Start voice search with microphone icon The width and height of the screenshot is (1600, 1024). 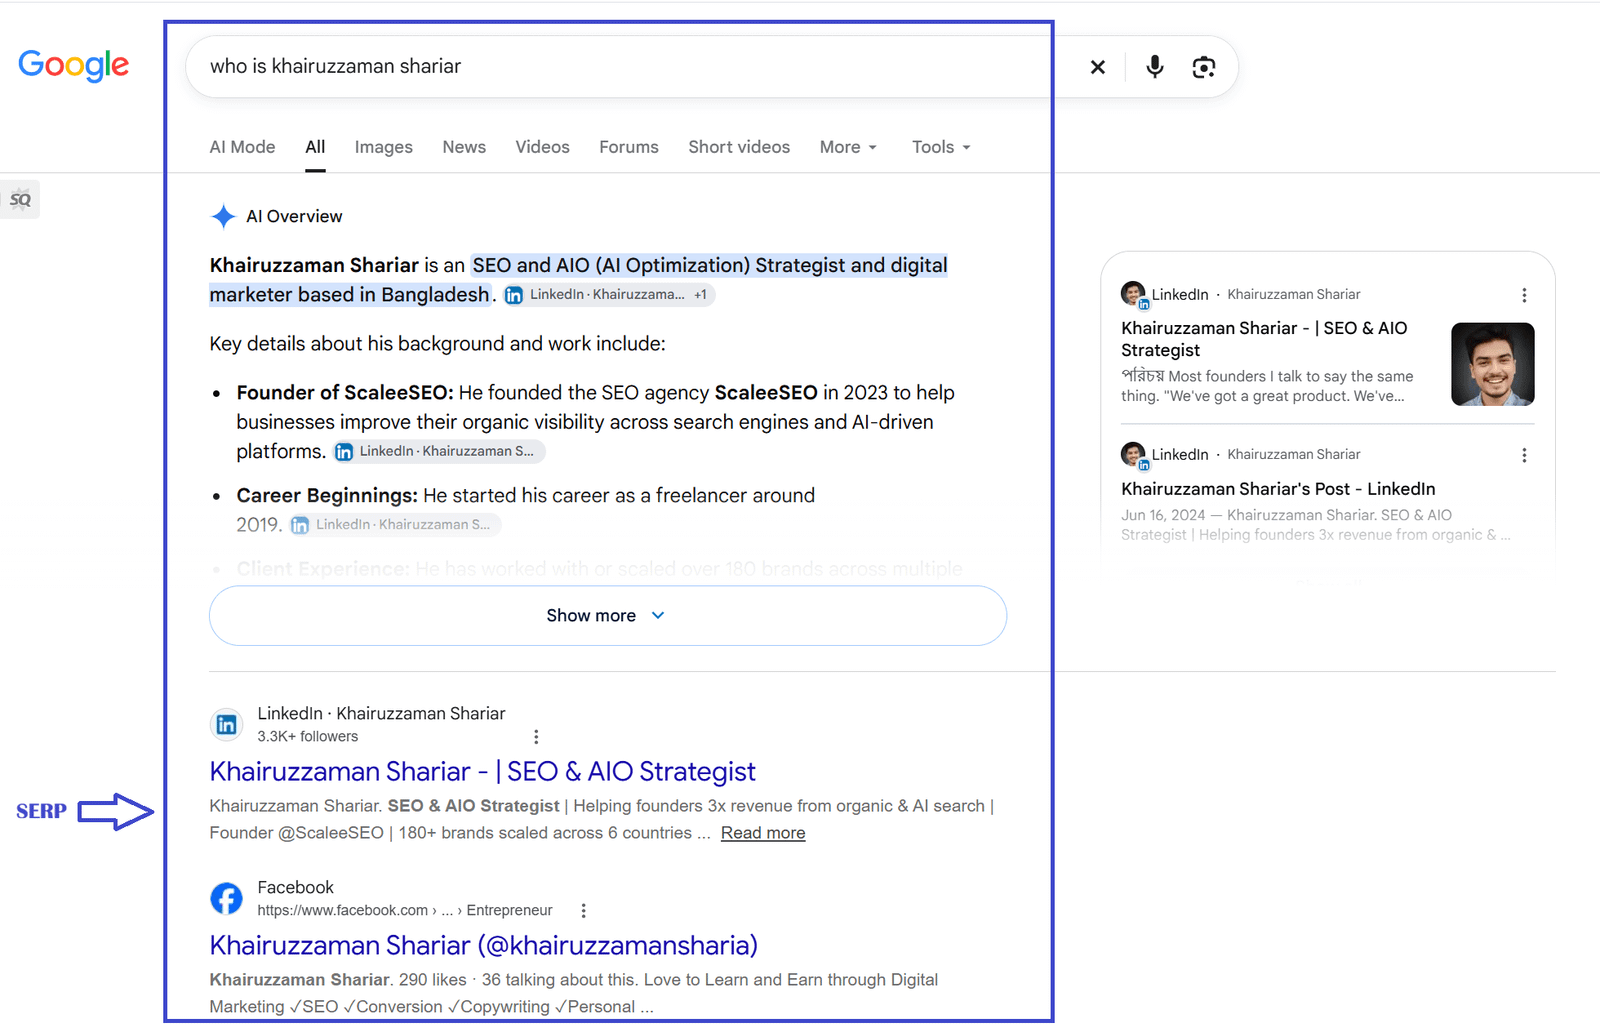[1154, 67]
